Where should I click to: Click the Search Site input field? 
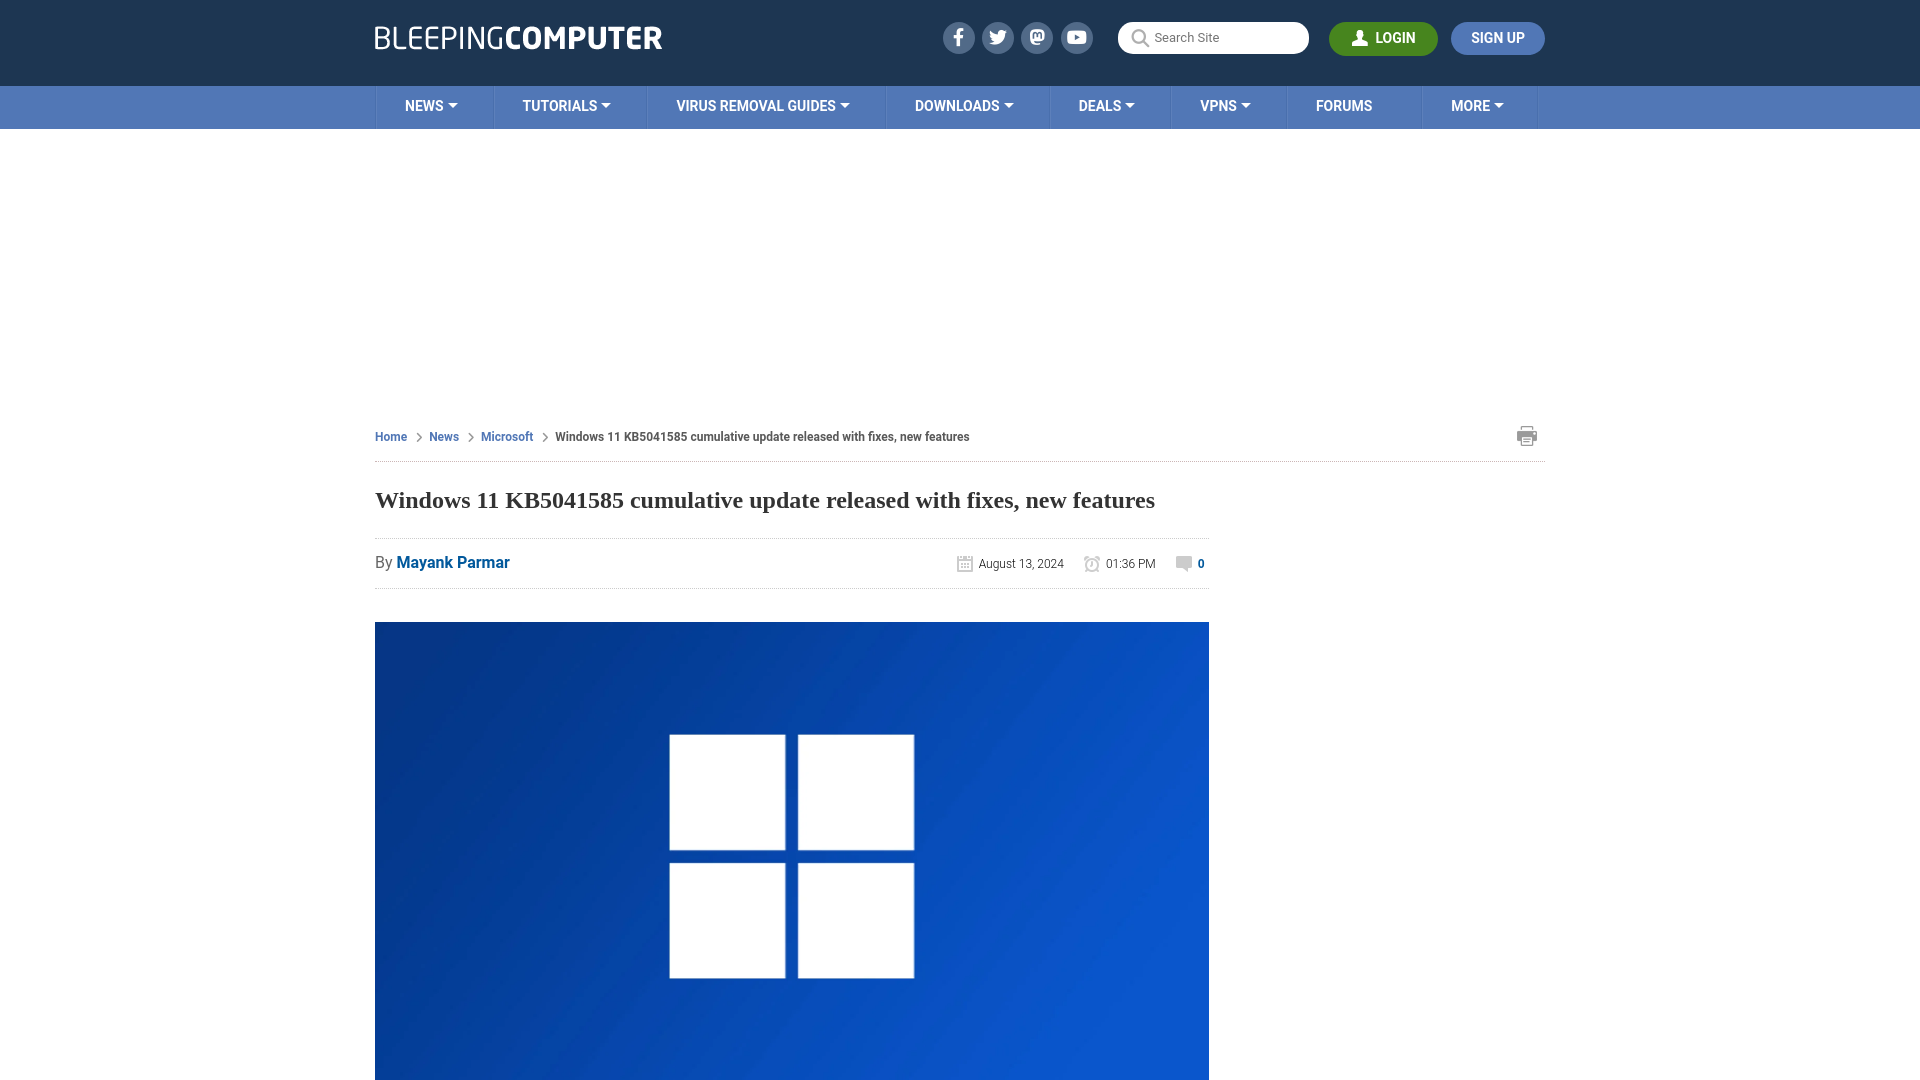click(1213, 37)
